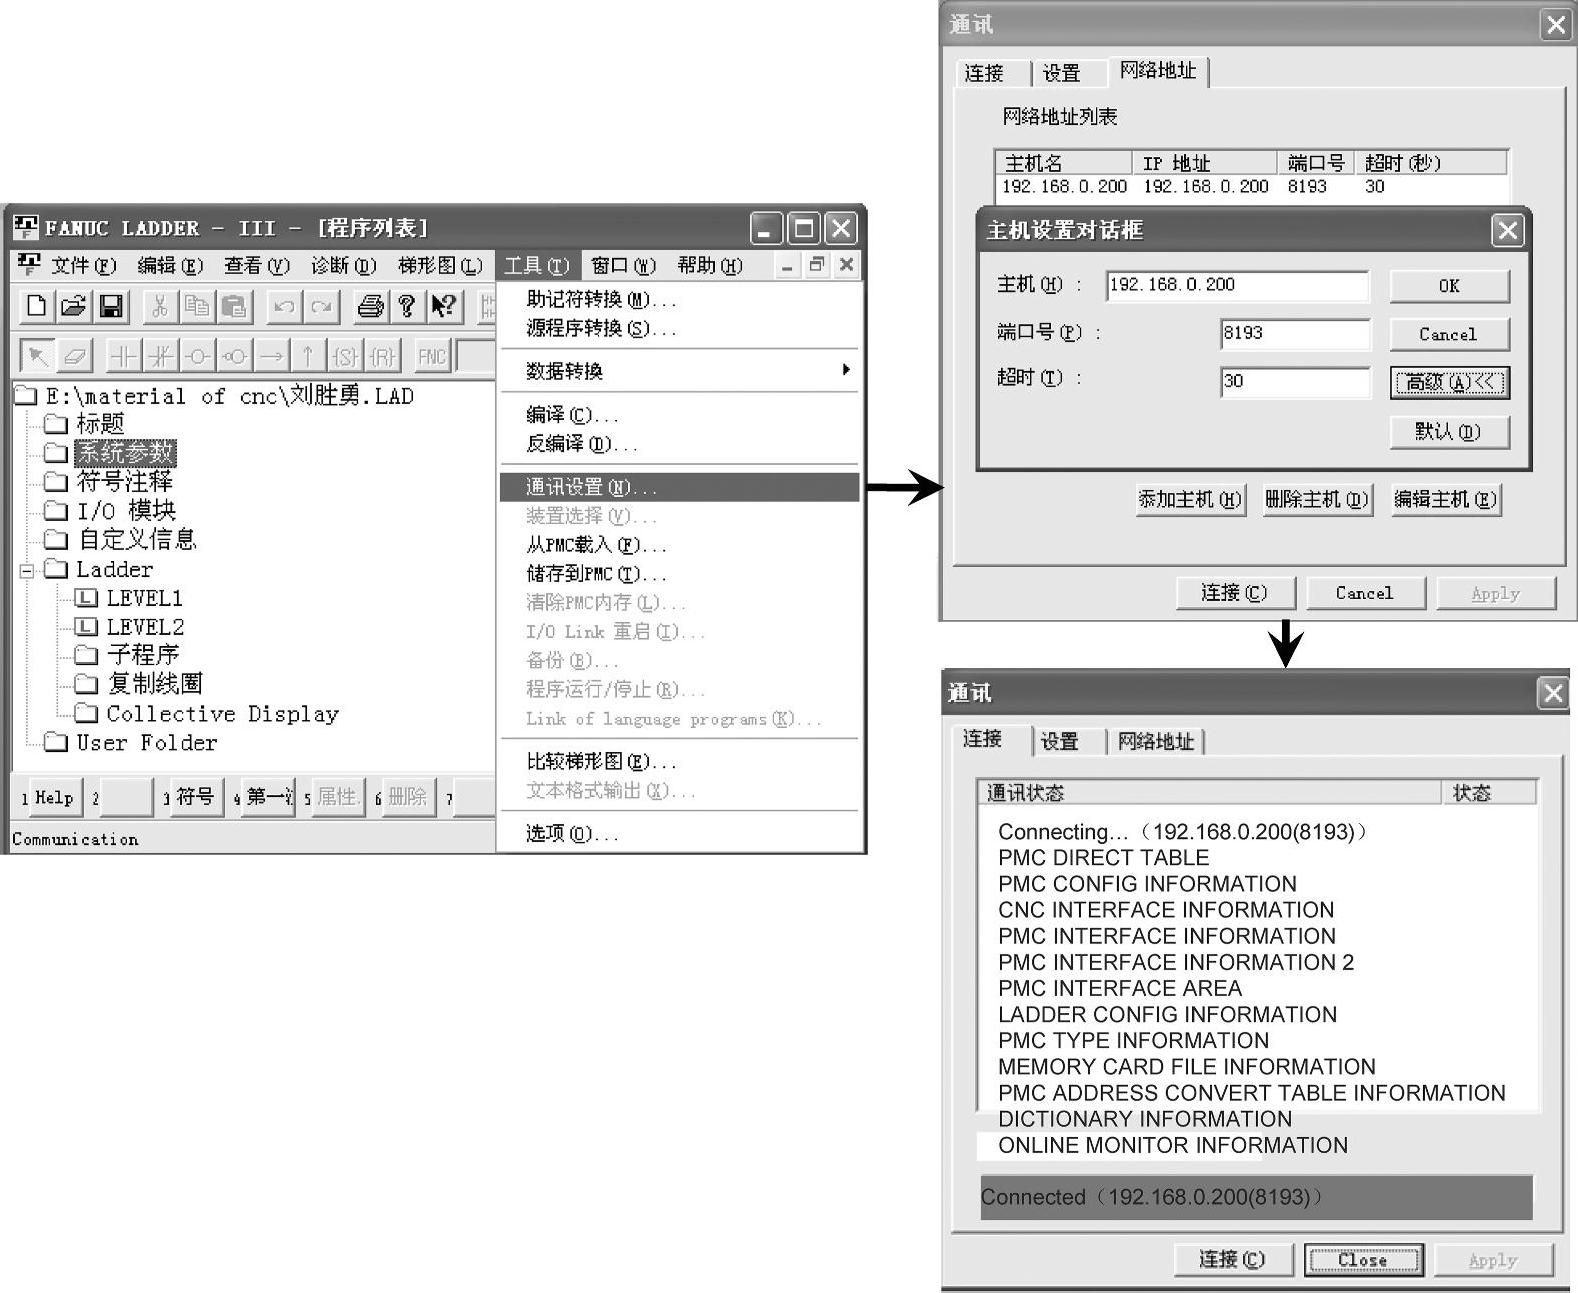This screenshot has height=1293, width=1578.
Task: Open the 诊断(D) menu
Action: (343, 265)
